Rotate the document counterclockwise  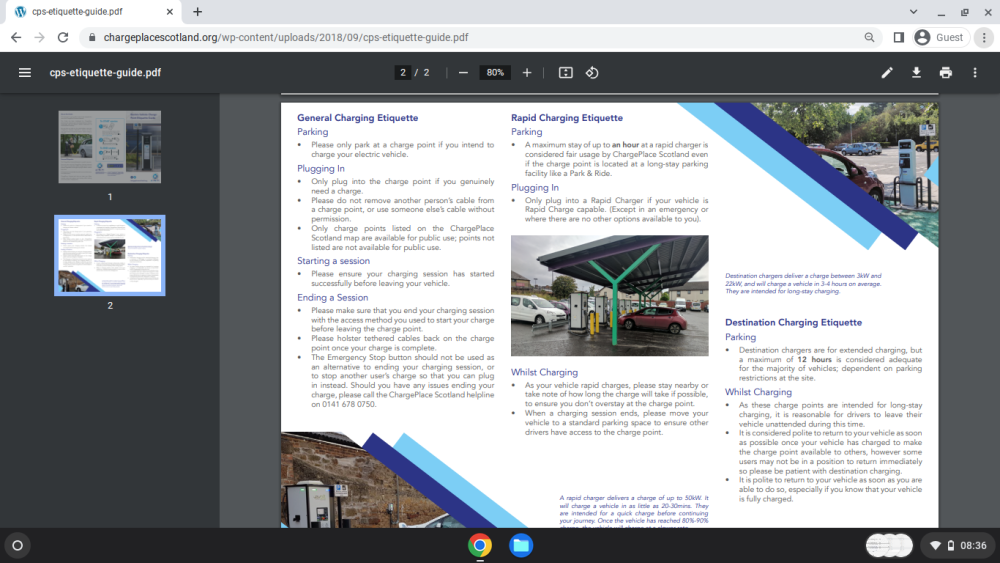coord(592,73)
